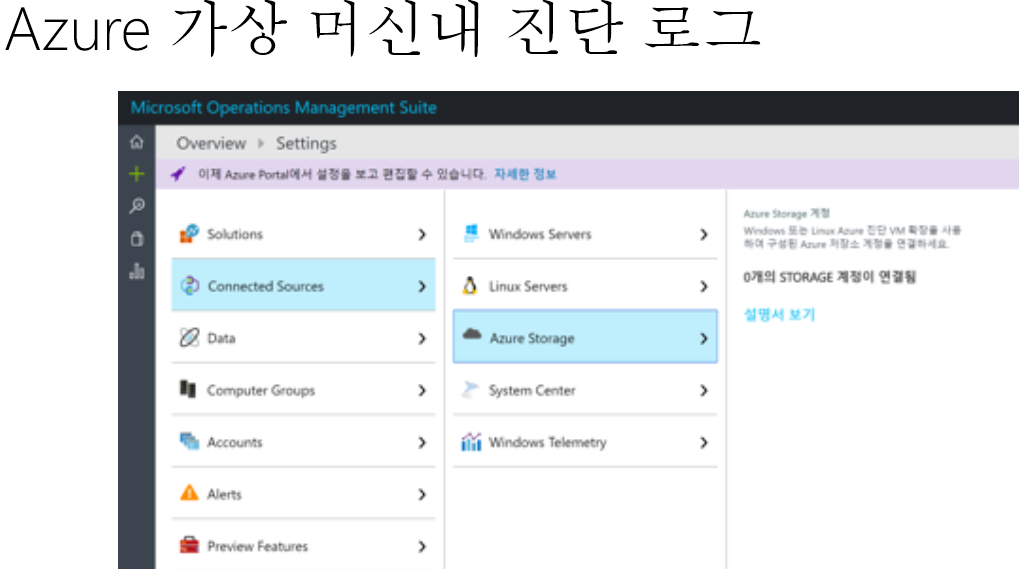Click the Computer Groups icon
Screen dimensions: 1019x569
[188, 388]
